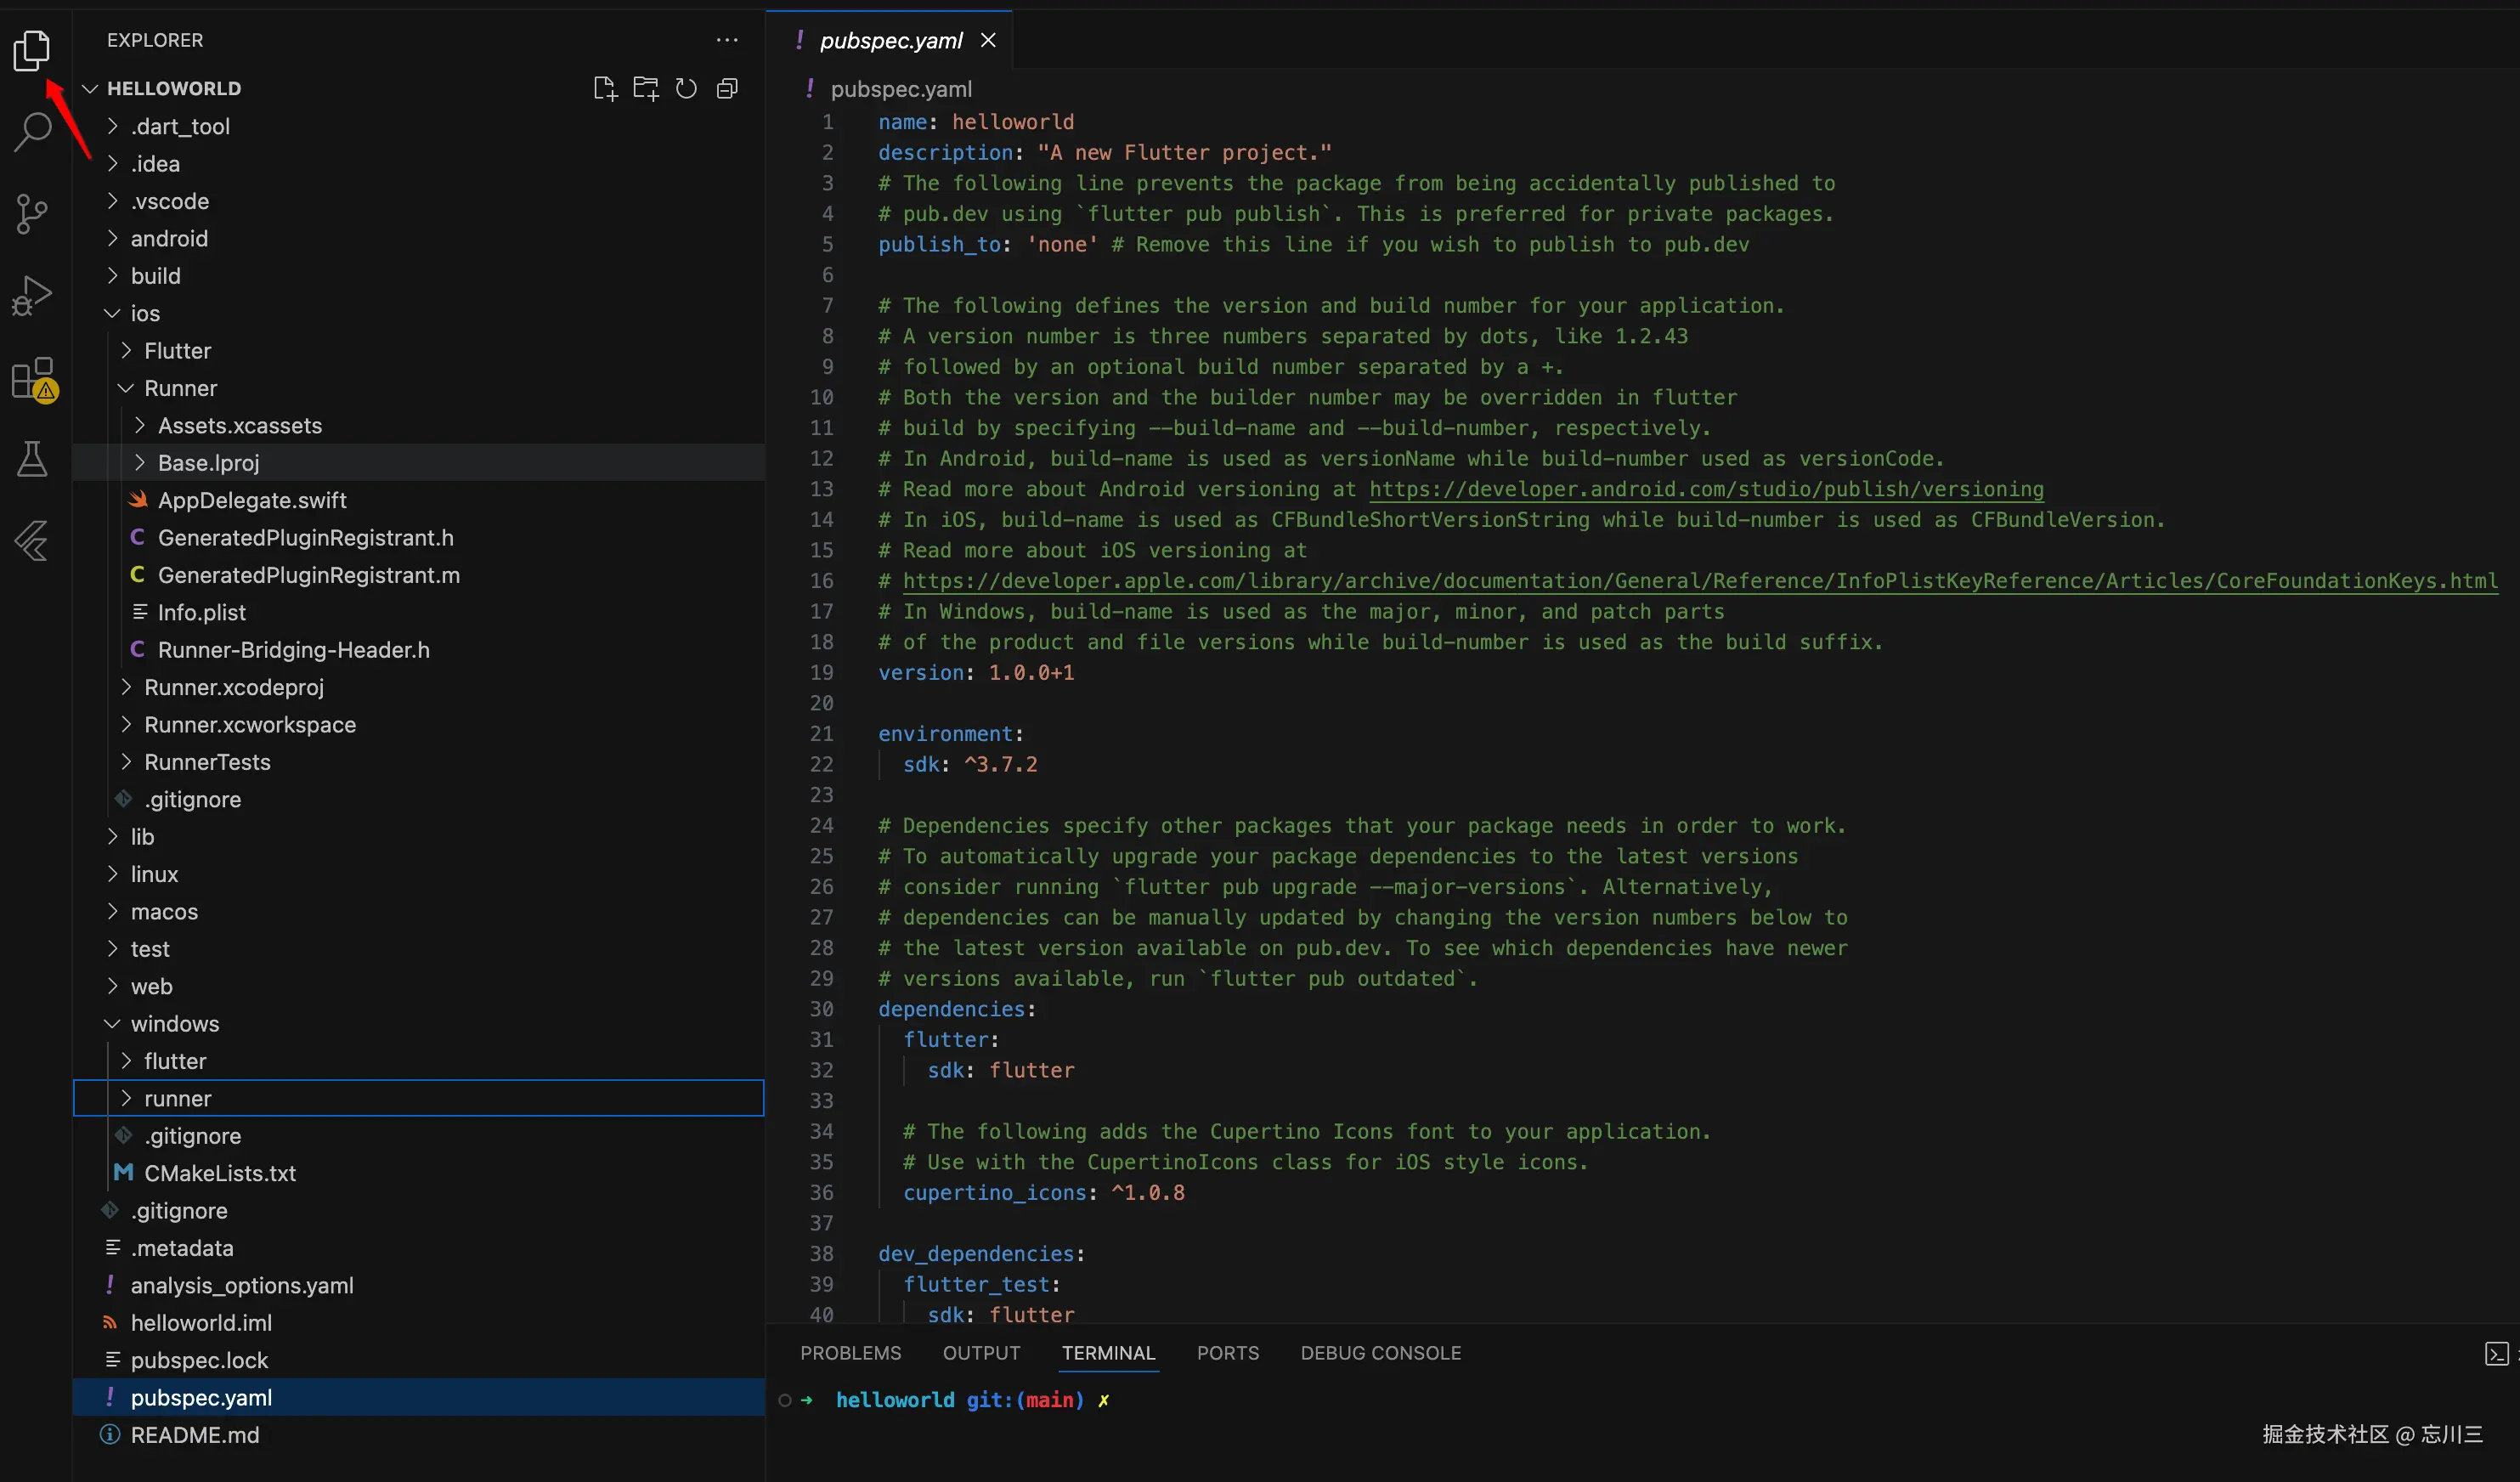Image resolution: width=2520 pixels, height=1482 pixels.
Task: Open the Search view in activity bar
Action: coord(32,131)
